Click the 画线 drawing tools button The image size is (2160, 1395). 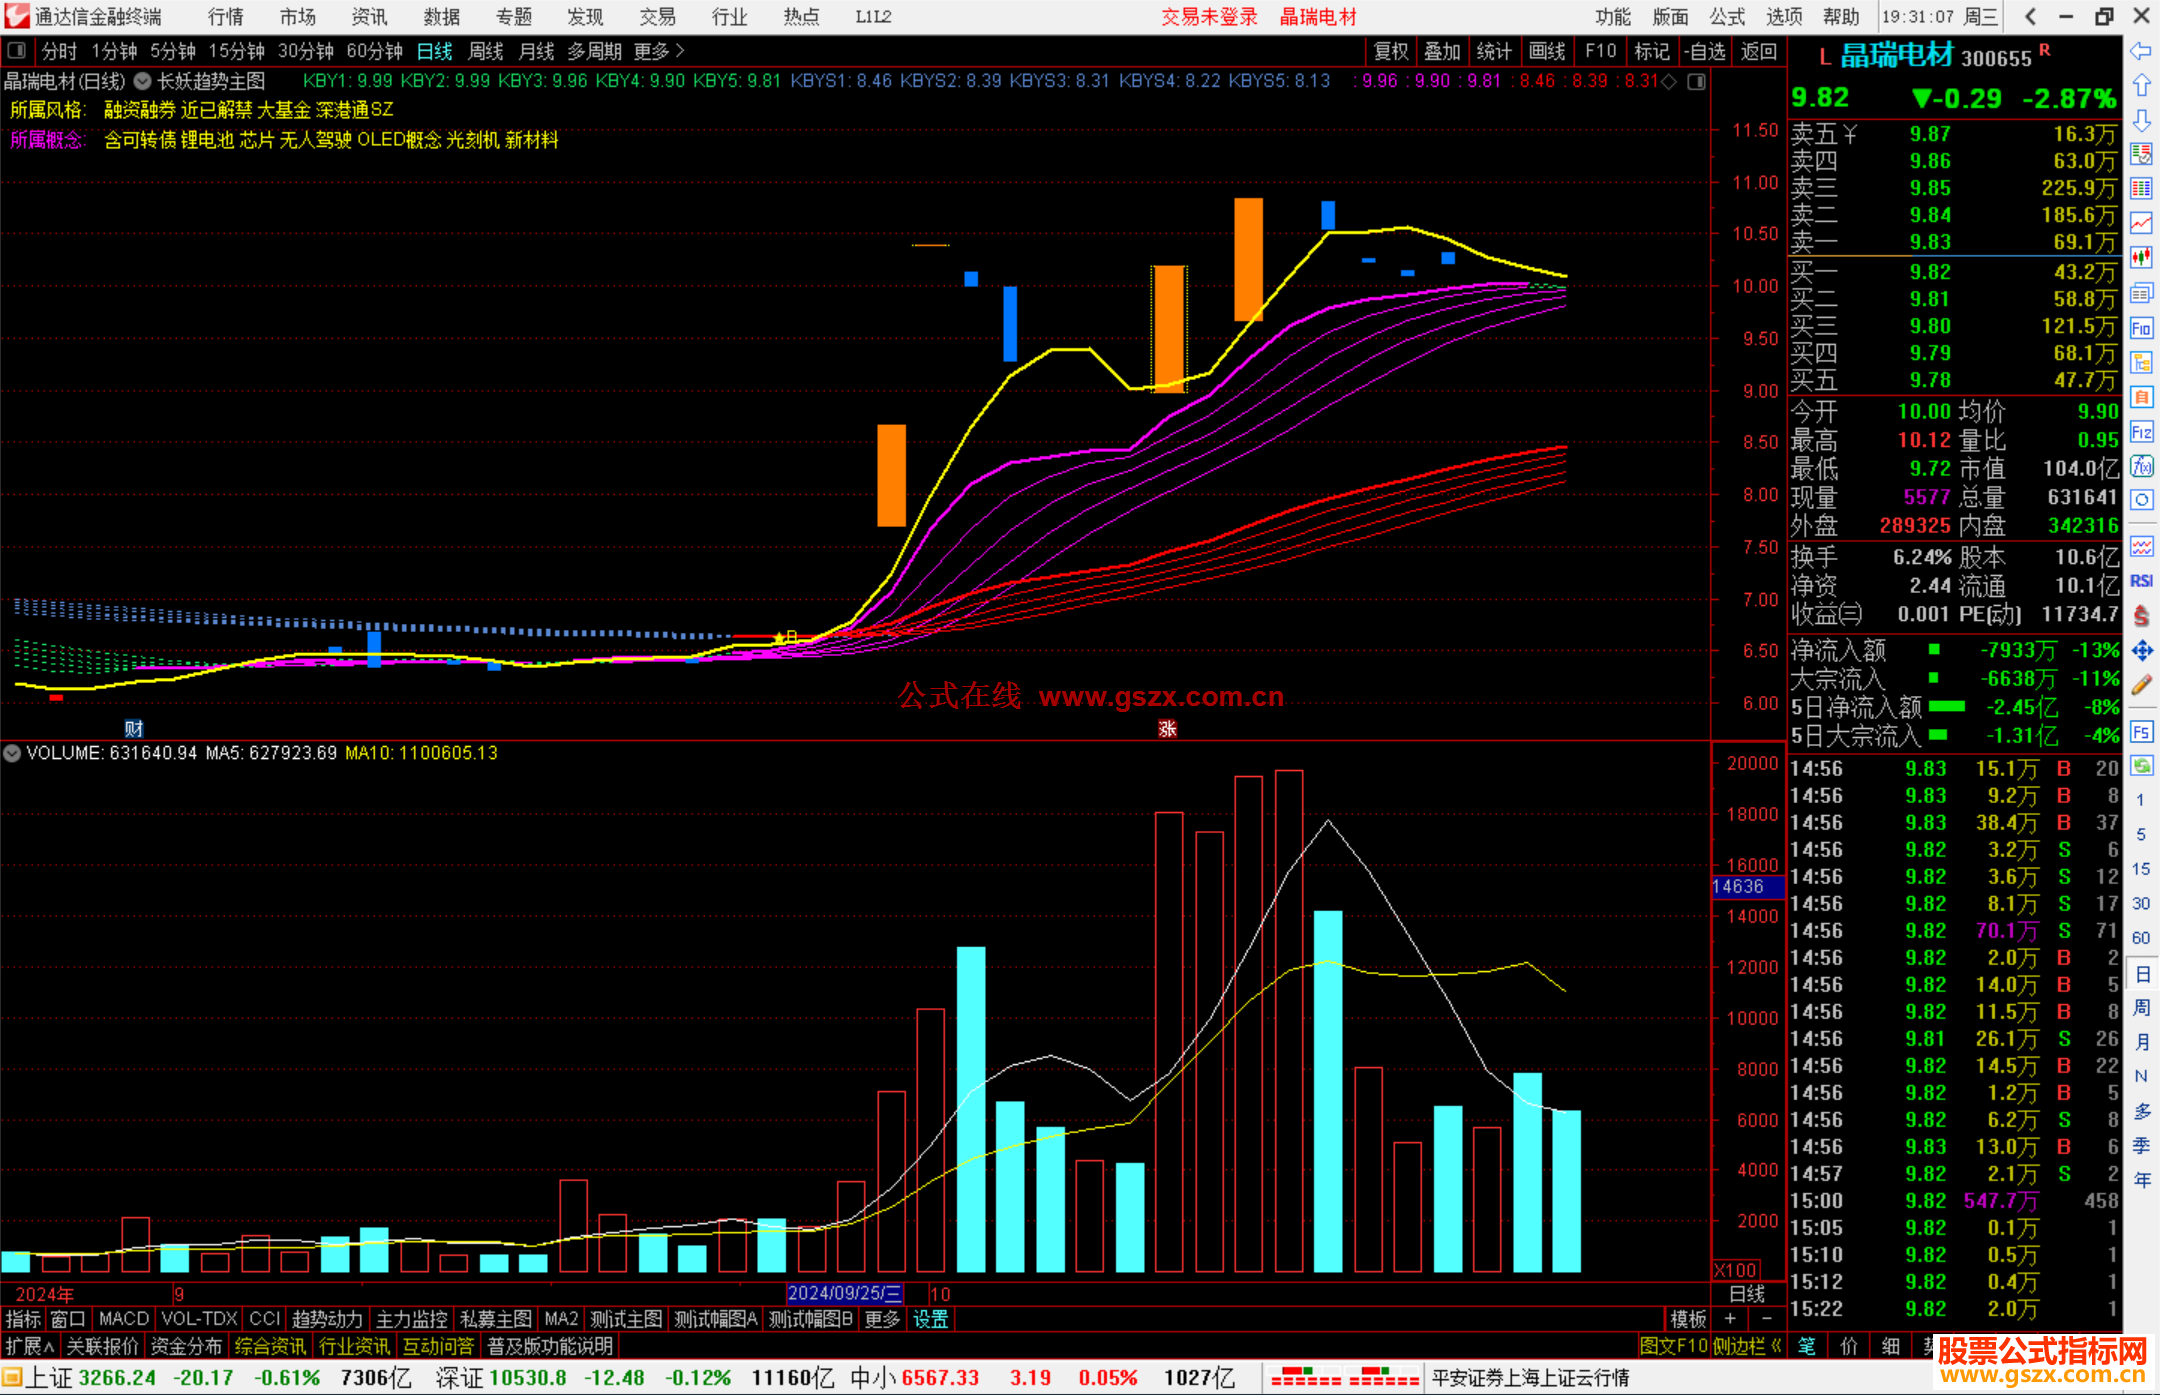point(1547,51)
